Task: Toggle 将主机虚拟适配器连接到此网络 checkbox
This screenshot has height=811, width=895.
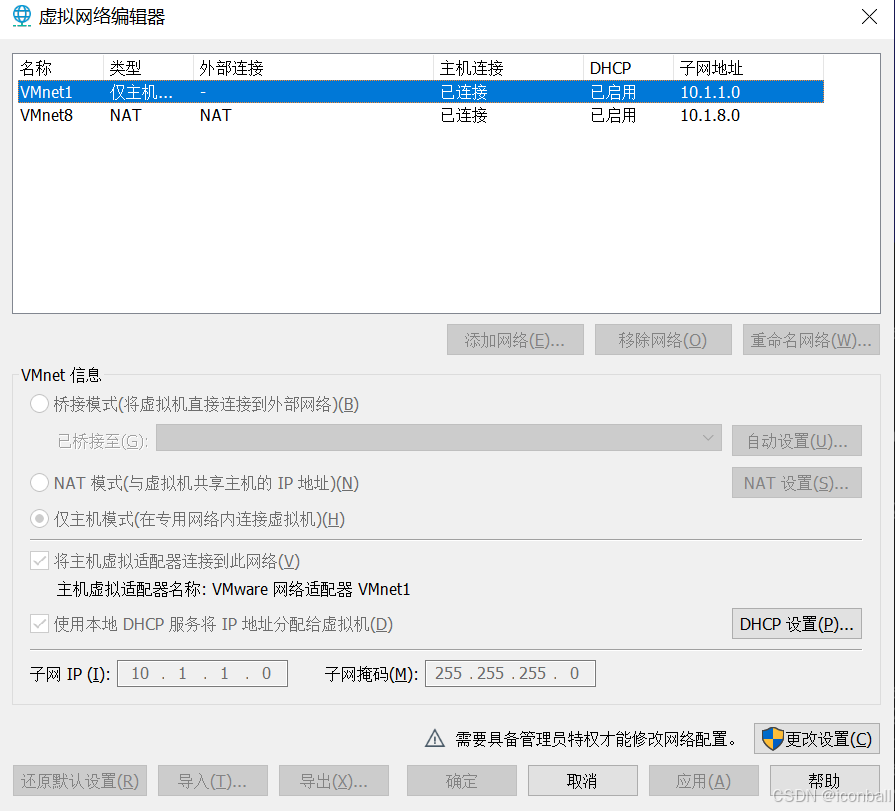Action: pos(39,560)
